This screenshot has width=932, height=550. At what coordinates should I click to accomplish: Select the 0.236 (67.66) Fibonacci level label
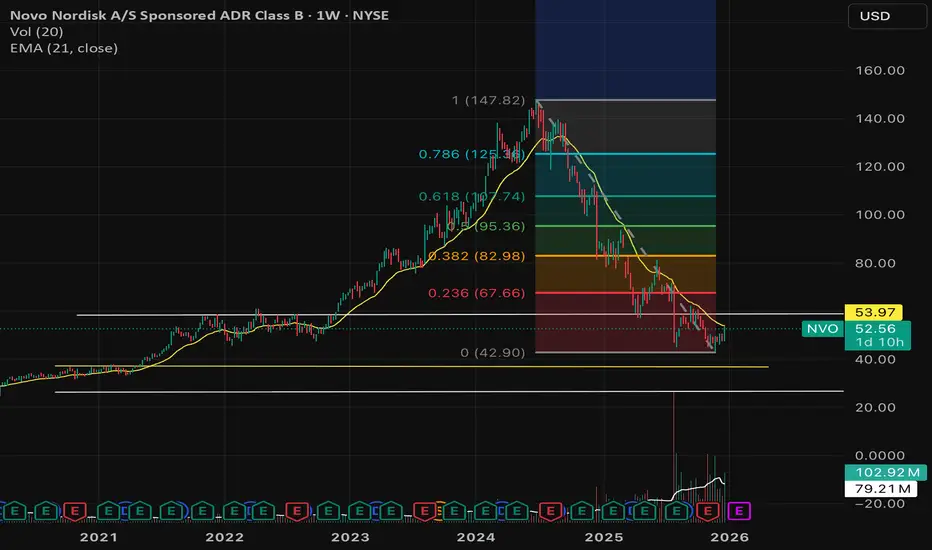(477, 293)
